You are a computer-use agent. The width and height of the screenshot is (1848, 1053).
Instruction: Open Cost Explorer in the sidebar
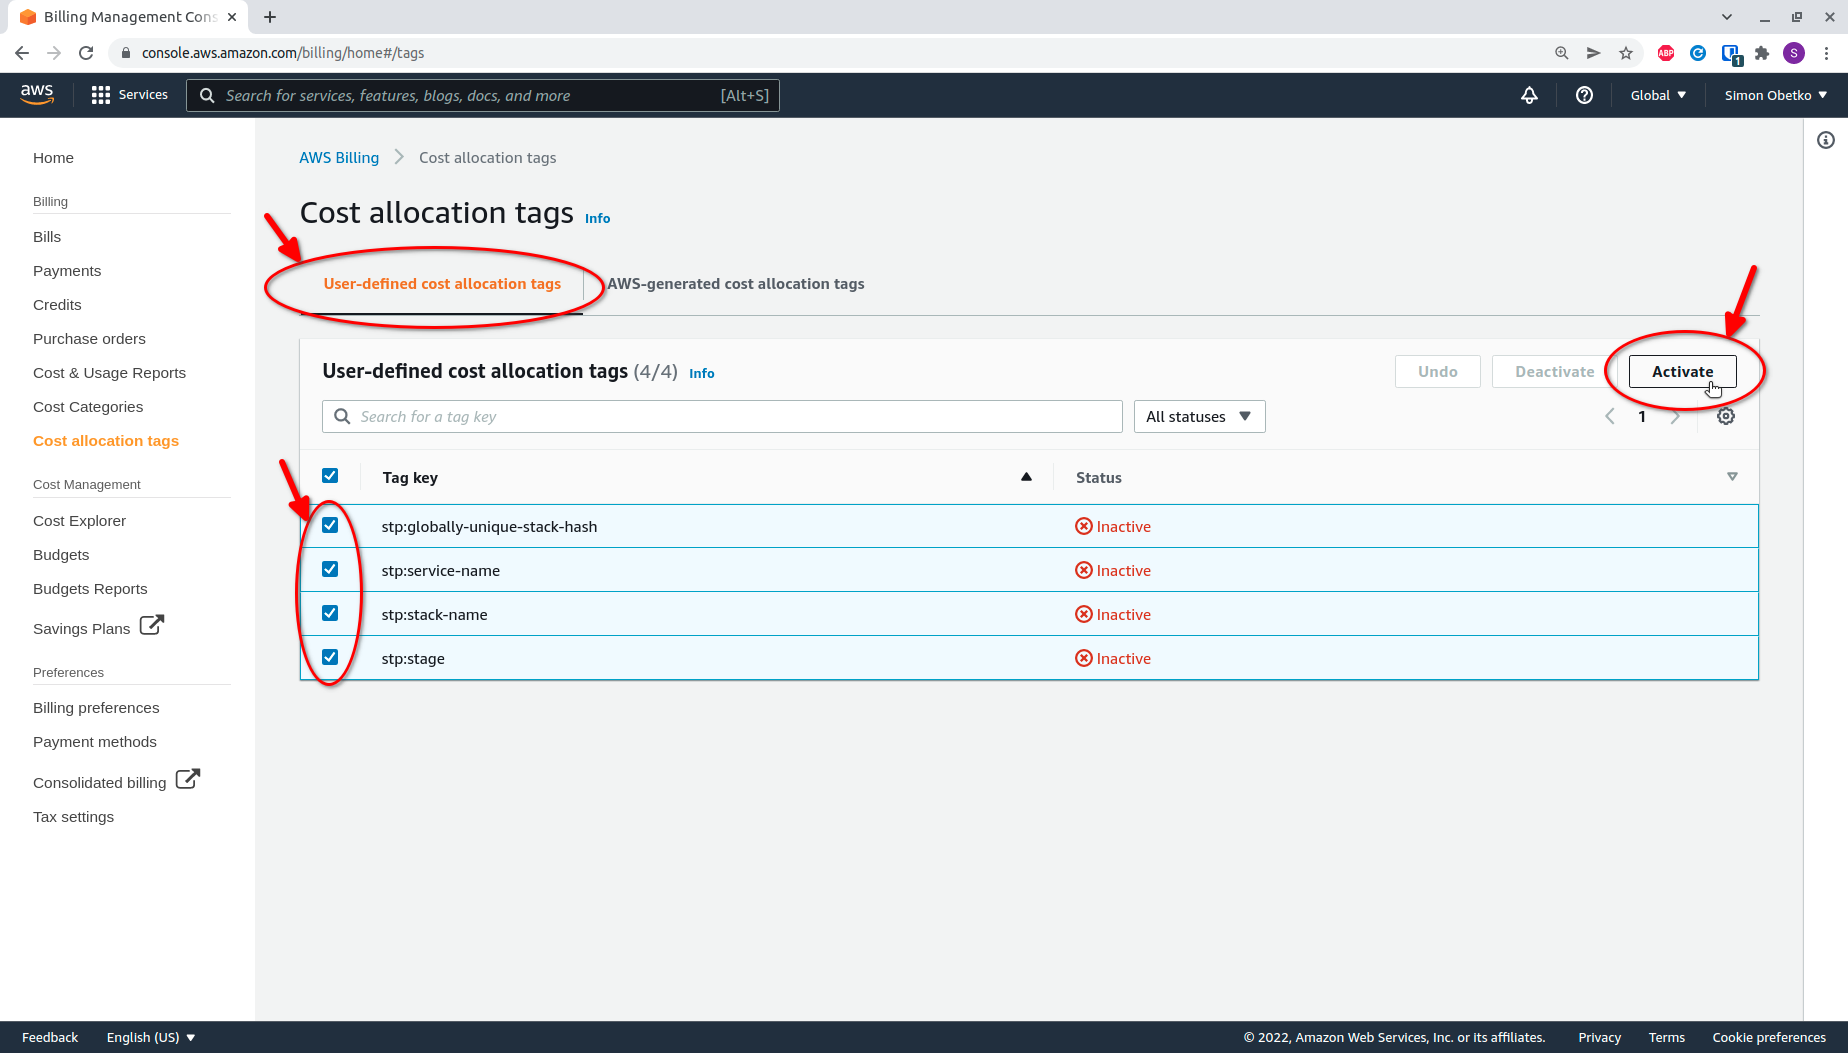(79, 521)
